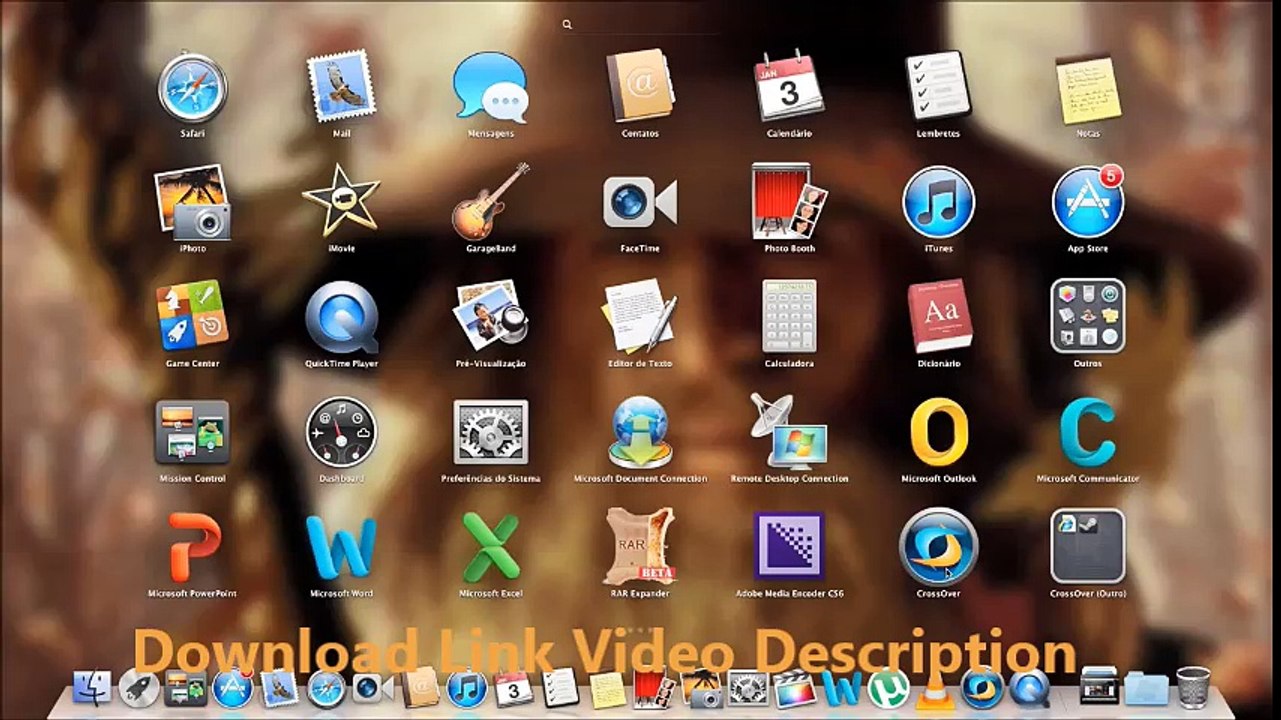The image size is (1281, 720).
Task: Open Preferências do Sistema from the Launchpad grid
Action: 490,432
